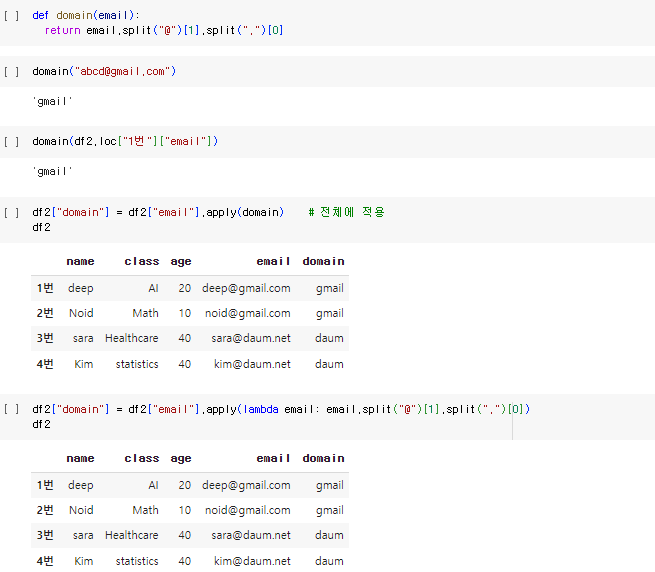Viewport: 655px width, 572px height.
Task: Click the 'gmail' output of the third cell
Action: coord(52,172)
